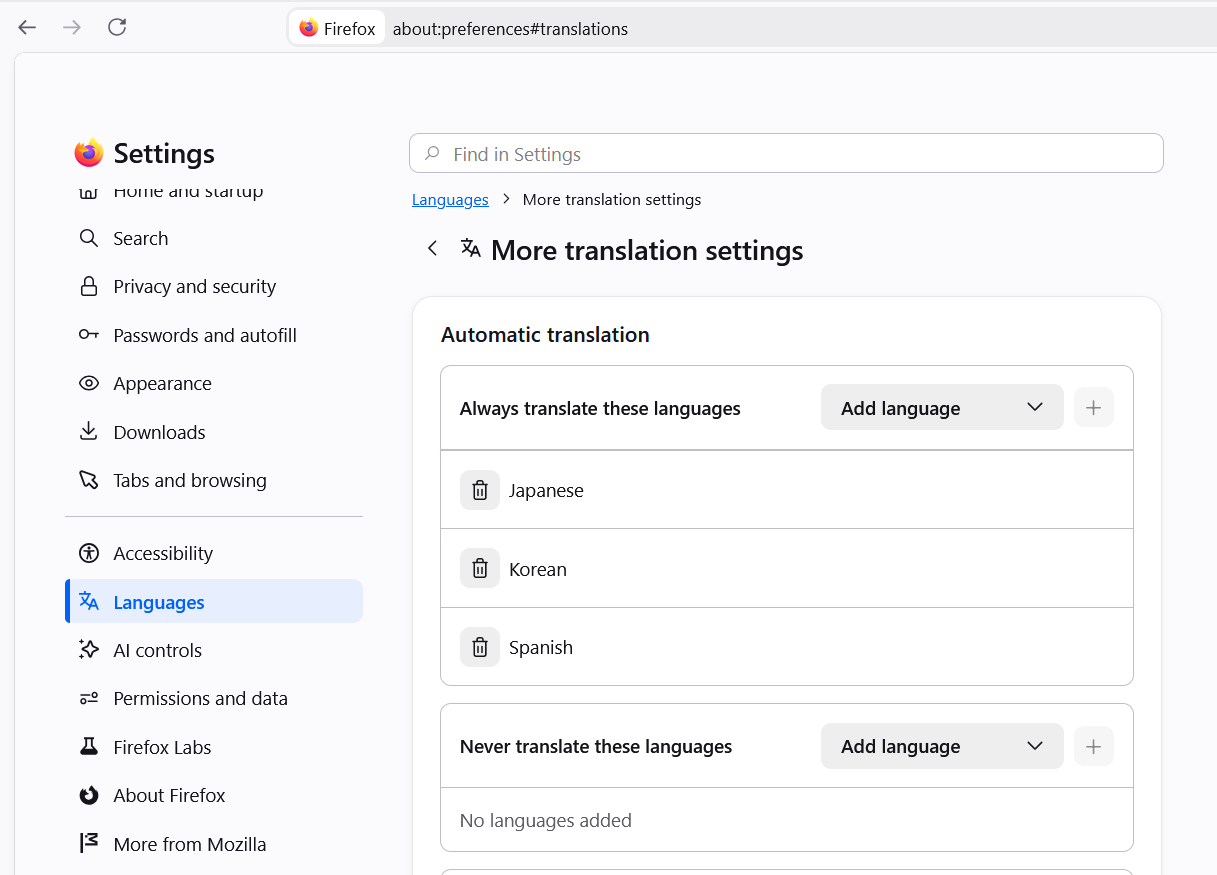The image size is (1217, 875).
Task: Click the Korean language row text
Action: tap(538, 569)
